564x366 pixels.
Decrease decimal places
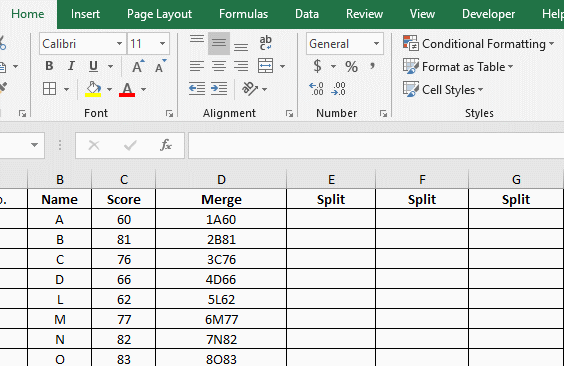point(338,89)
